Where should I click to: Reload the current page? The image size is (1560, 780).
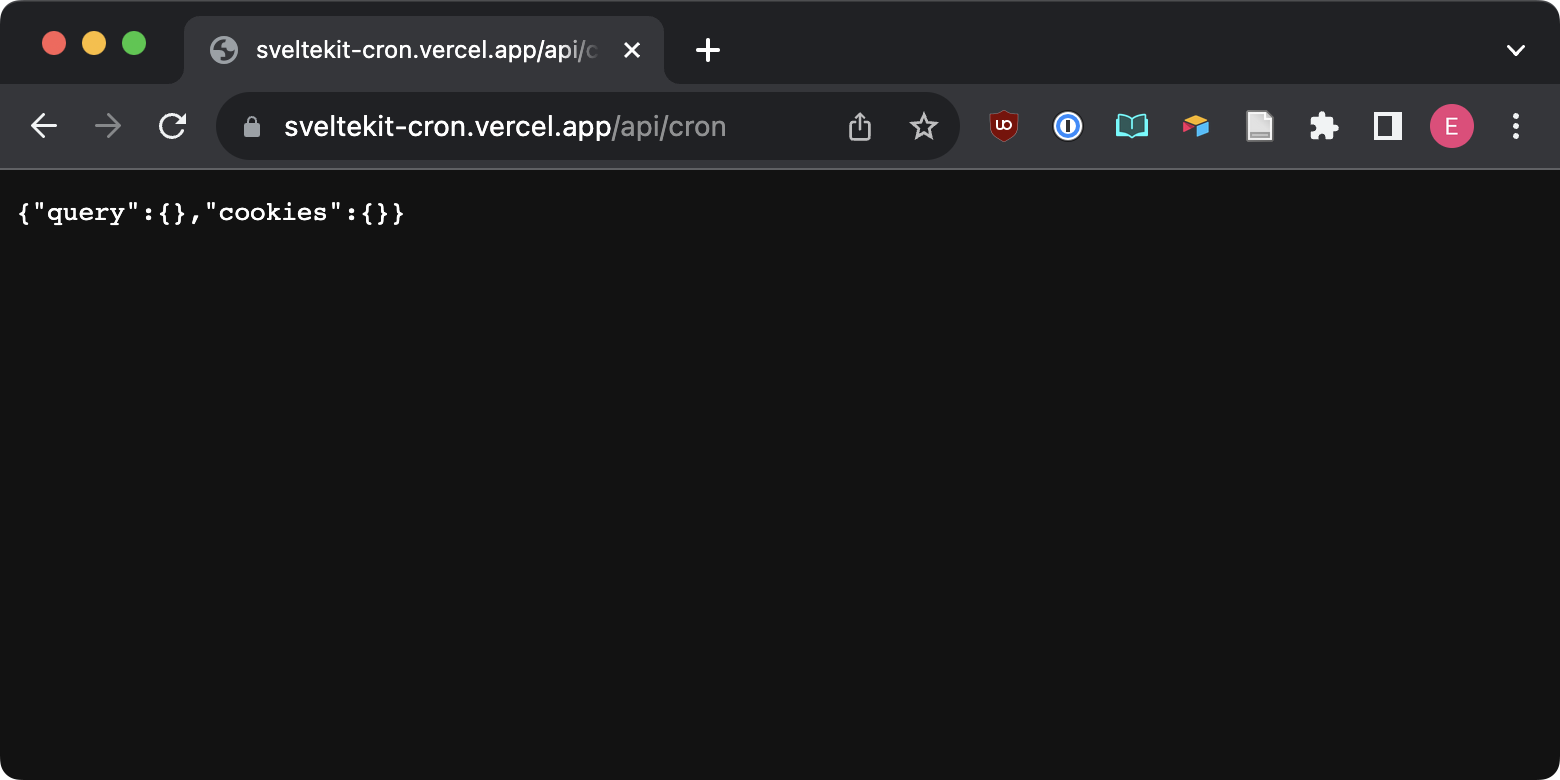pos(172,126)
